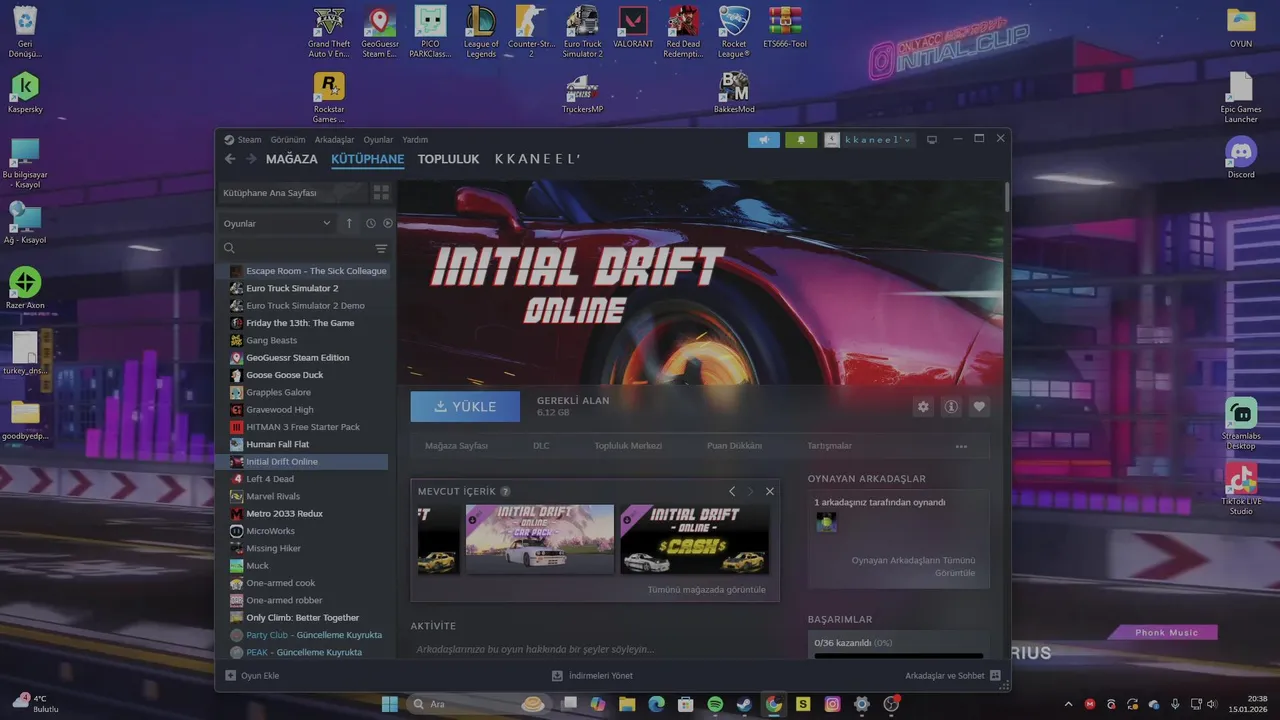Open Tartışmalar link
1280x720 pixels.
(x=830, y=446)
